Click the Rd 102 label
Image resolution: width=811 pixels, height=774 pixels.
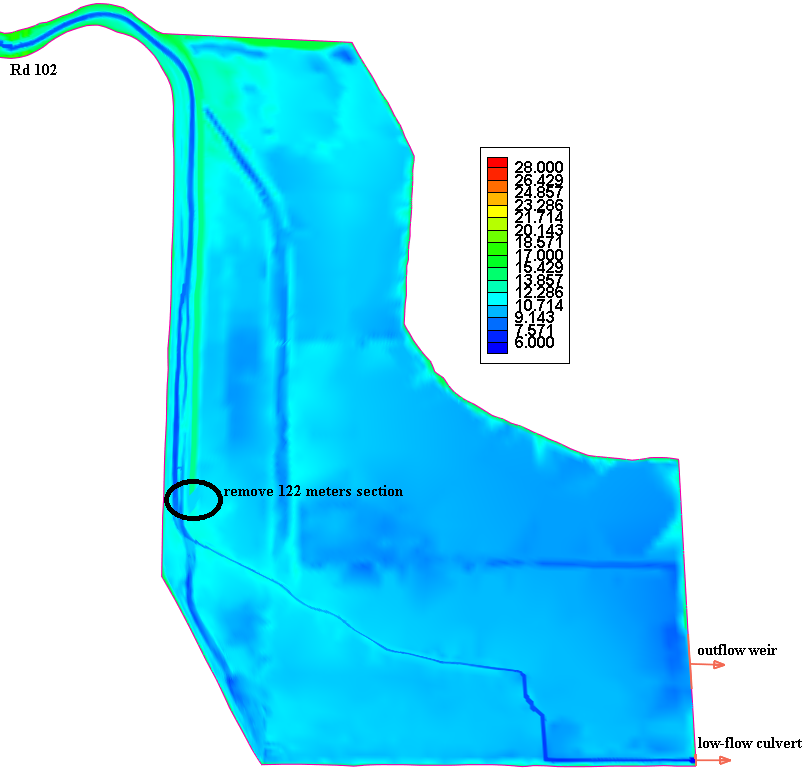pos(33,70)
